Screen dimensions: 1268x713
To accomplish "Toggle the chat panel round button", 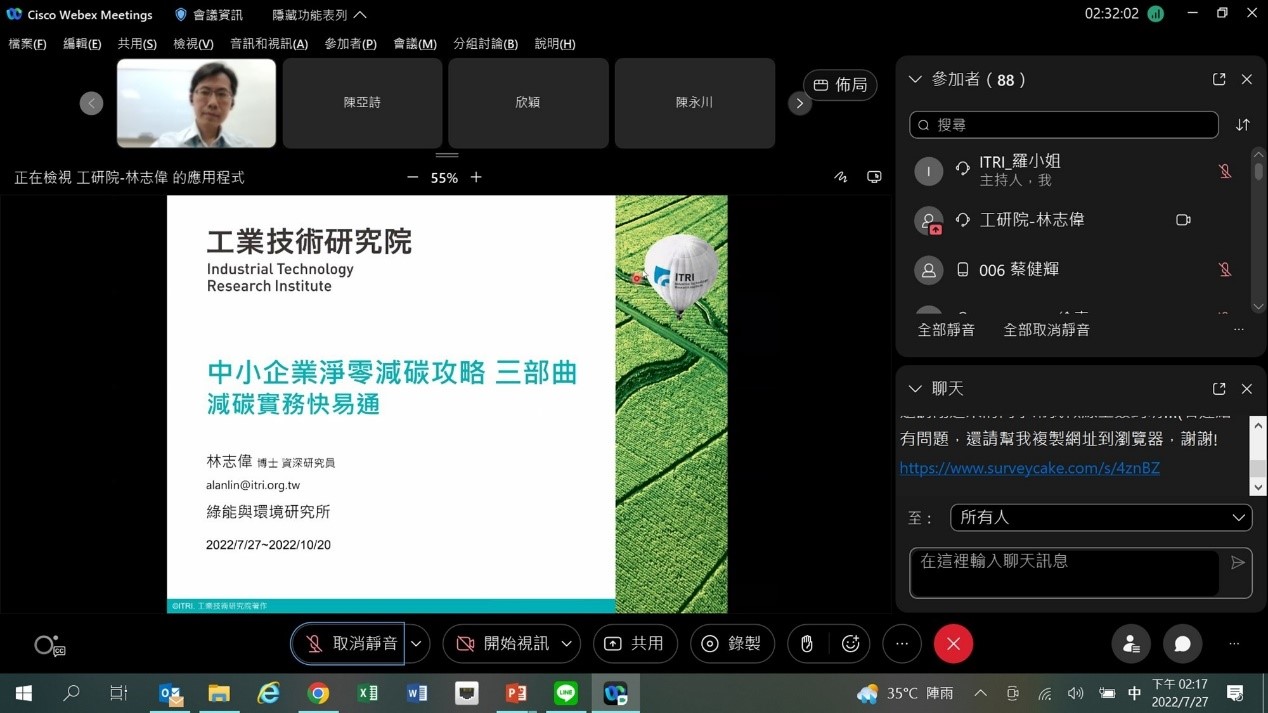I will click(x=1182, y=644).
